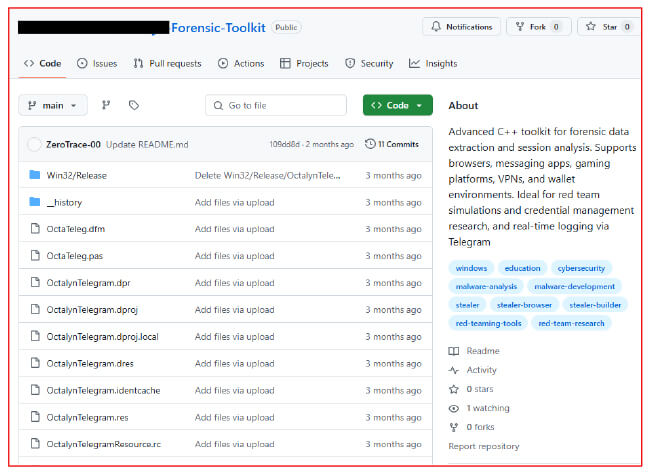Jump to the Readme link
Screen dimensions: 653x474
[x=474, y=351]
